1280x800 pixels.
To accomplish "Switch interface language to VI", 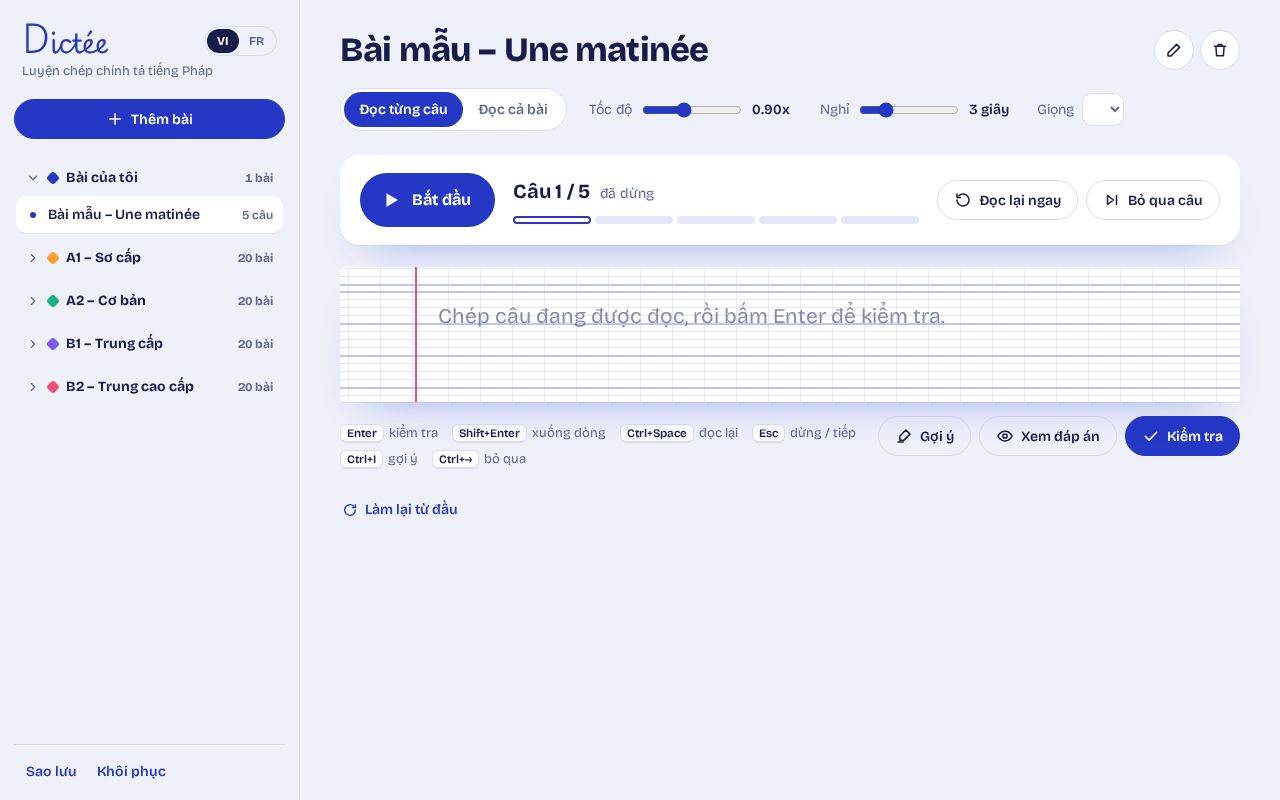I will (223, 41).
